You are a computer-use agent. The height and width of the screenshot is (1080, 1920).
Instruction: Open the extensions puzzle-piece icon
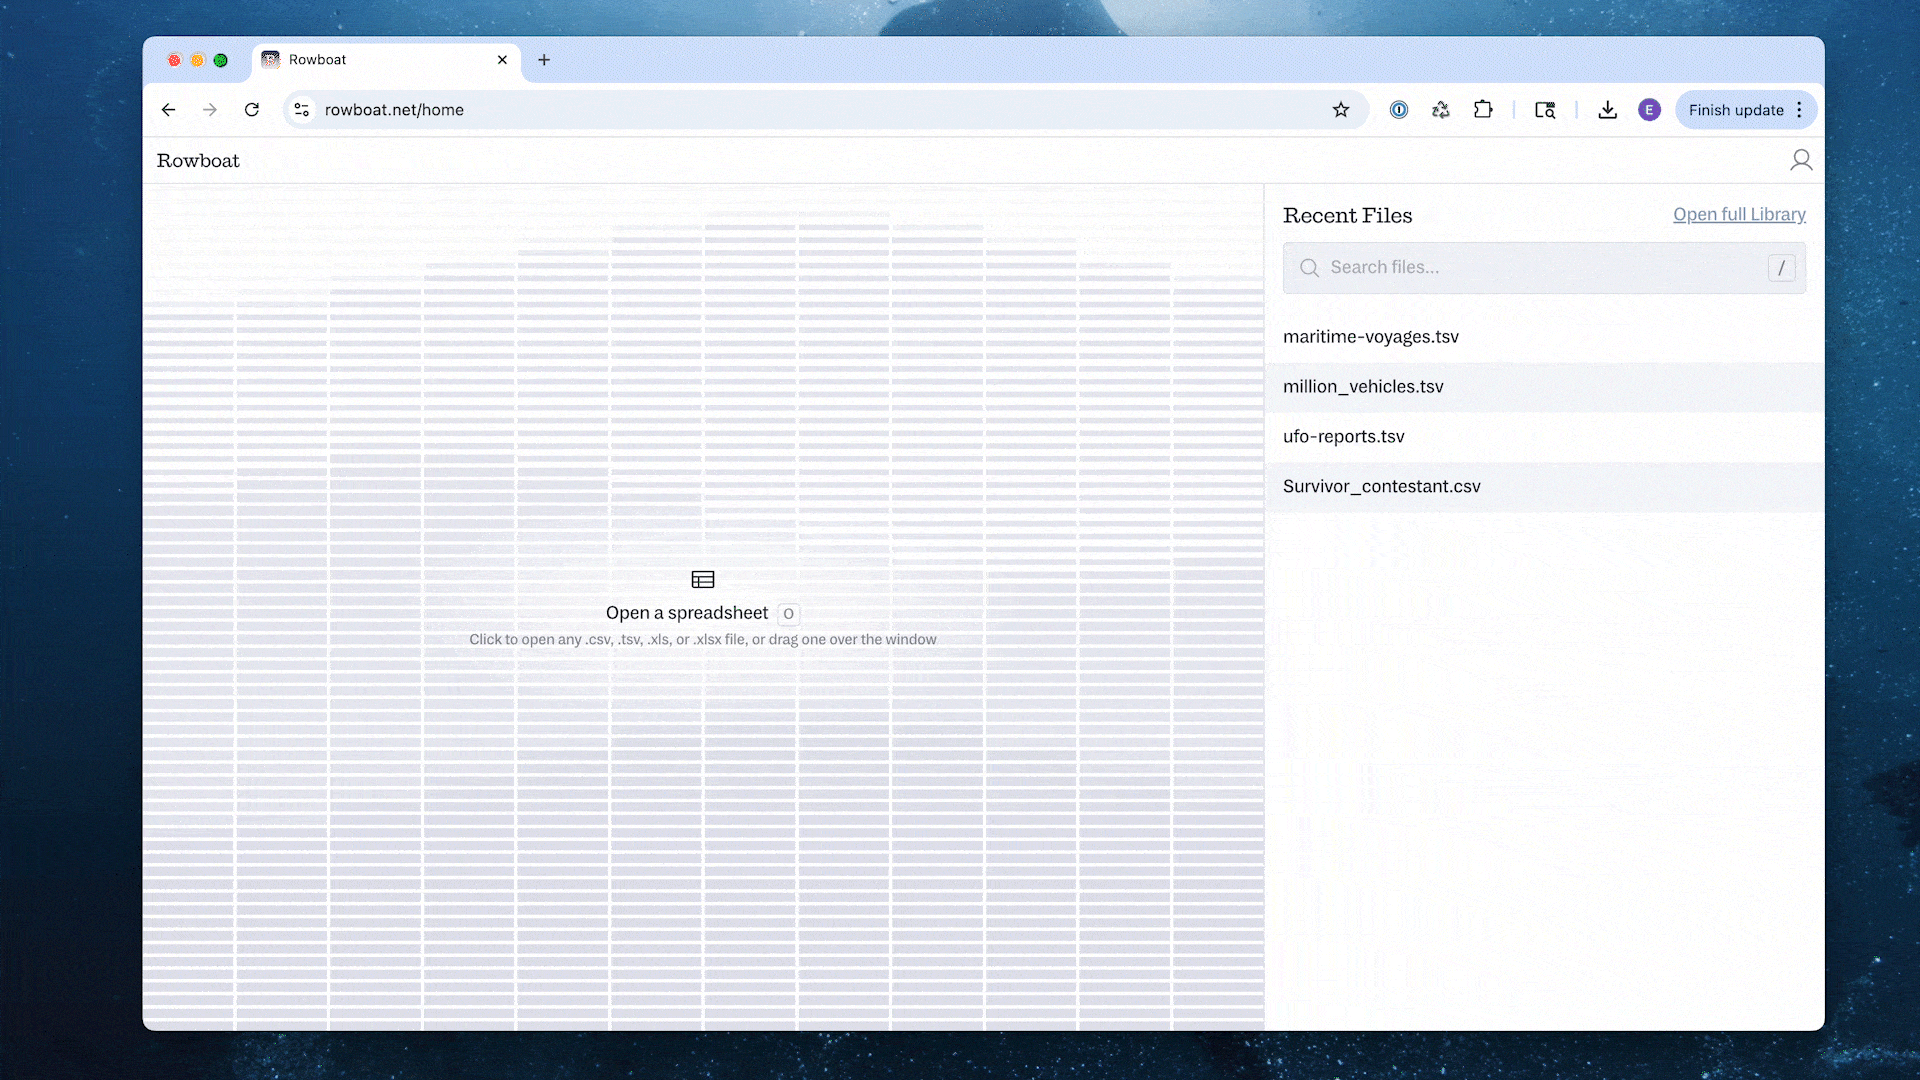coord(1483,110)
